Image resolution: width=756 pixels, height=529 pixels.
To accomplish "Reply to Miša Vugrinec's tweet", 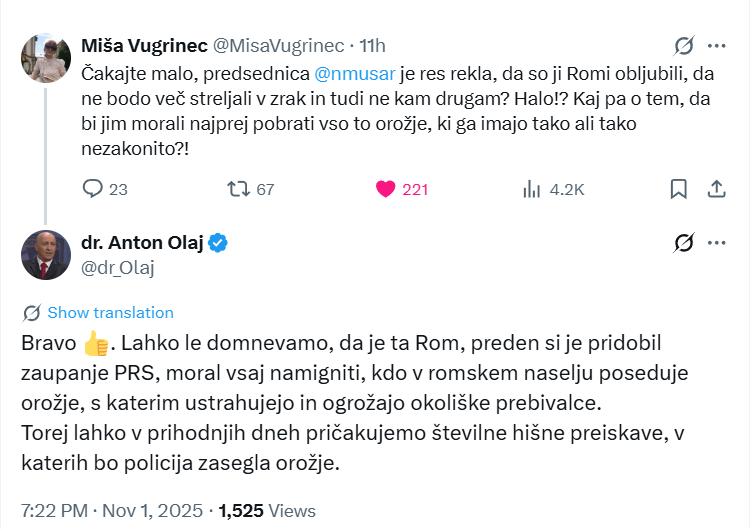I will (x=93, y=189).
